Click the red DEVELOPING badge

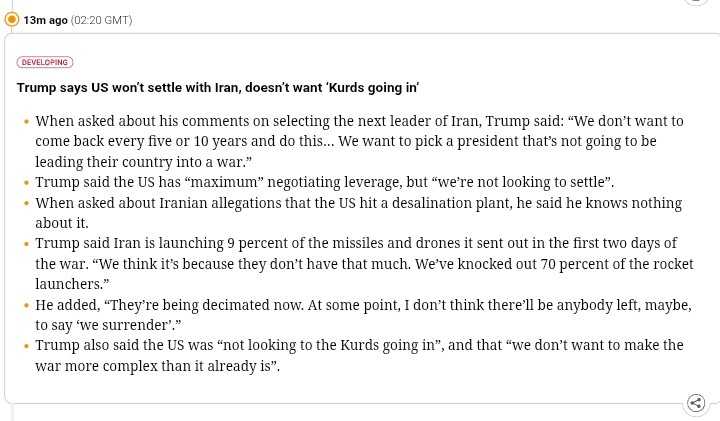(x=45, y=62)
